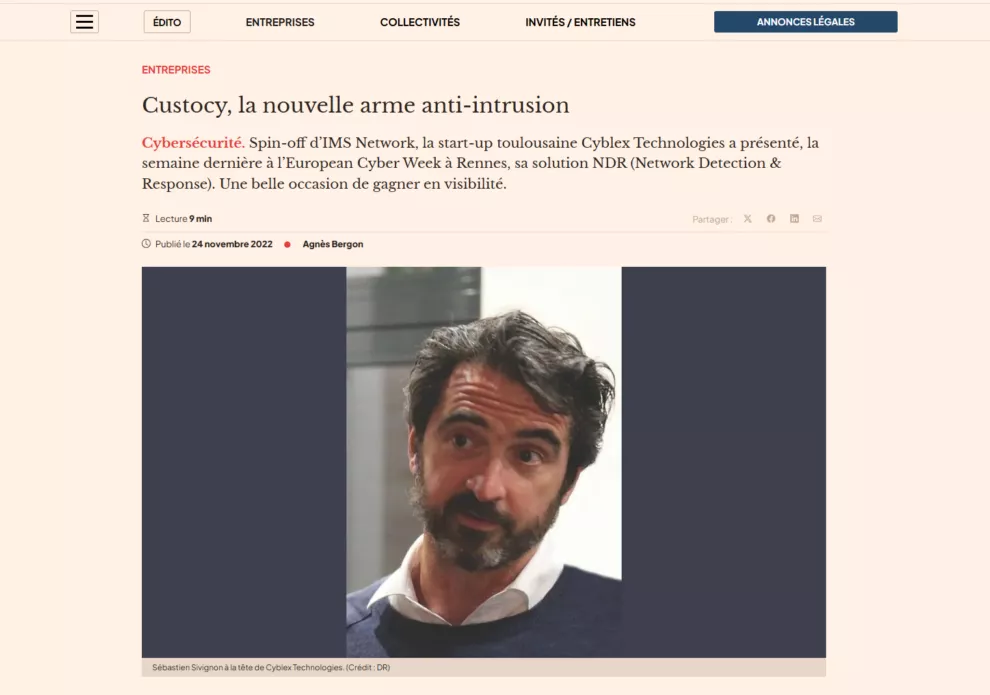The image size is (990, 695).
Task: Click the photo caption about Sébastien Sivignon
Action: (x=271, y=667)
